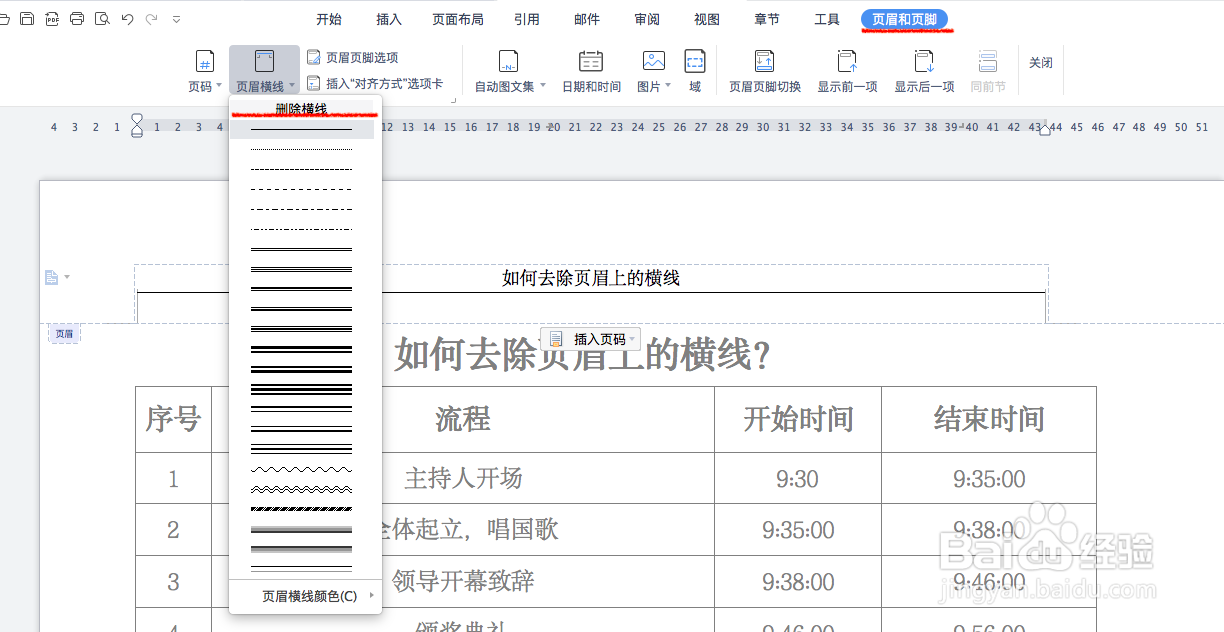Switch to the 视图 ribbon tab
The image size is (1224, 632).
point(706,18)
